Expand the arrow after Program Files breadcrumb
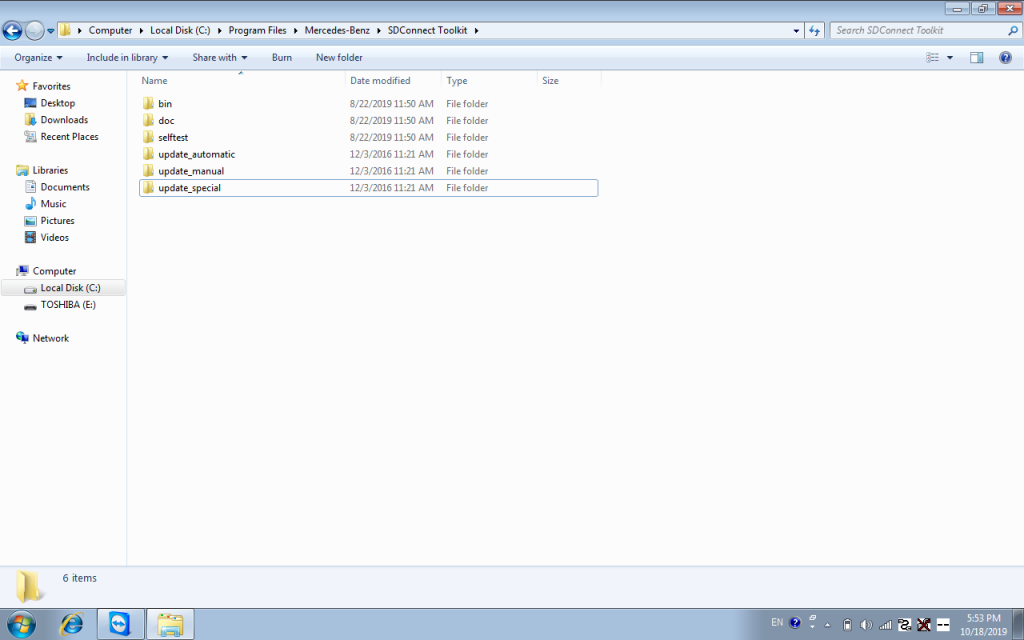This screenshot has width=1024, height=640. tap(296, 31)
